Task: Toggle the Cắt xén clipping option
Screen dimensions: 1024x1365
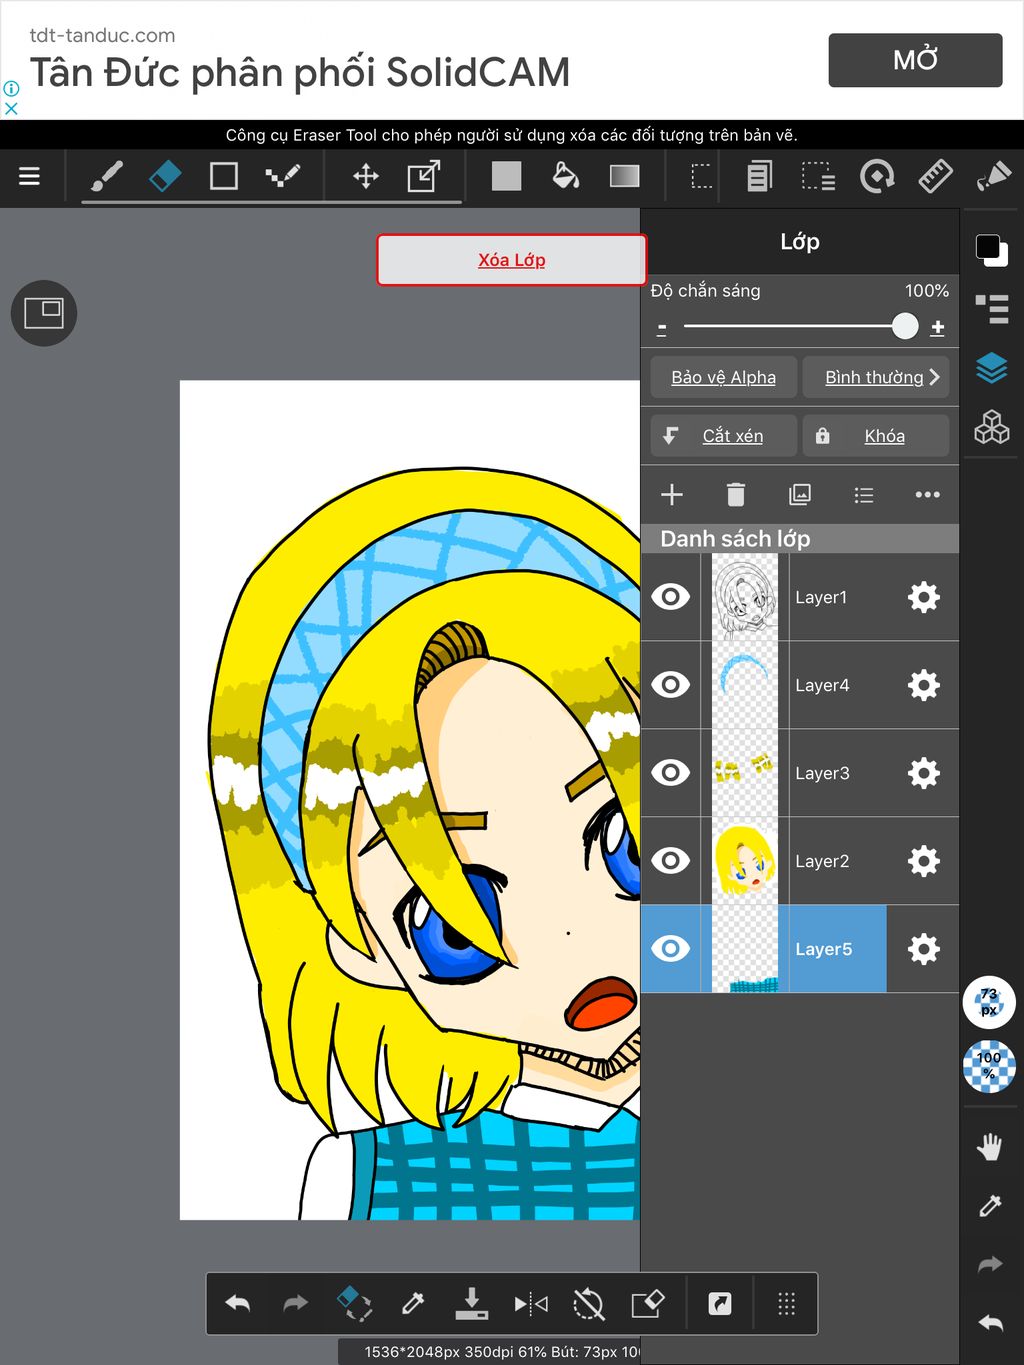Action: coord(724,436)
